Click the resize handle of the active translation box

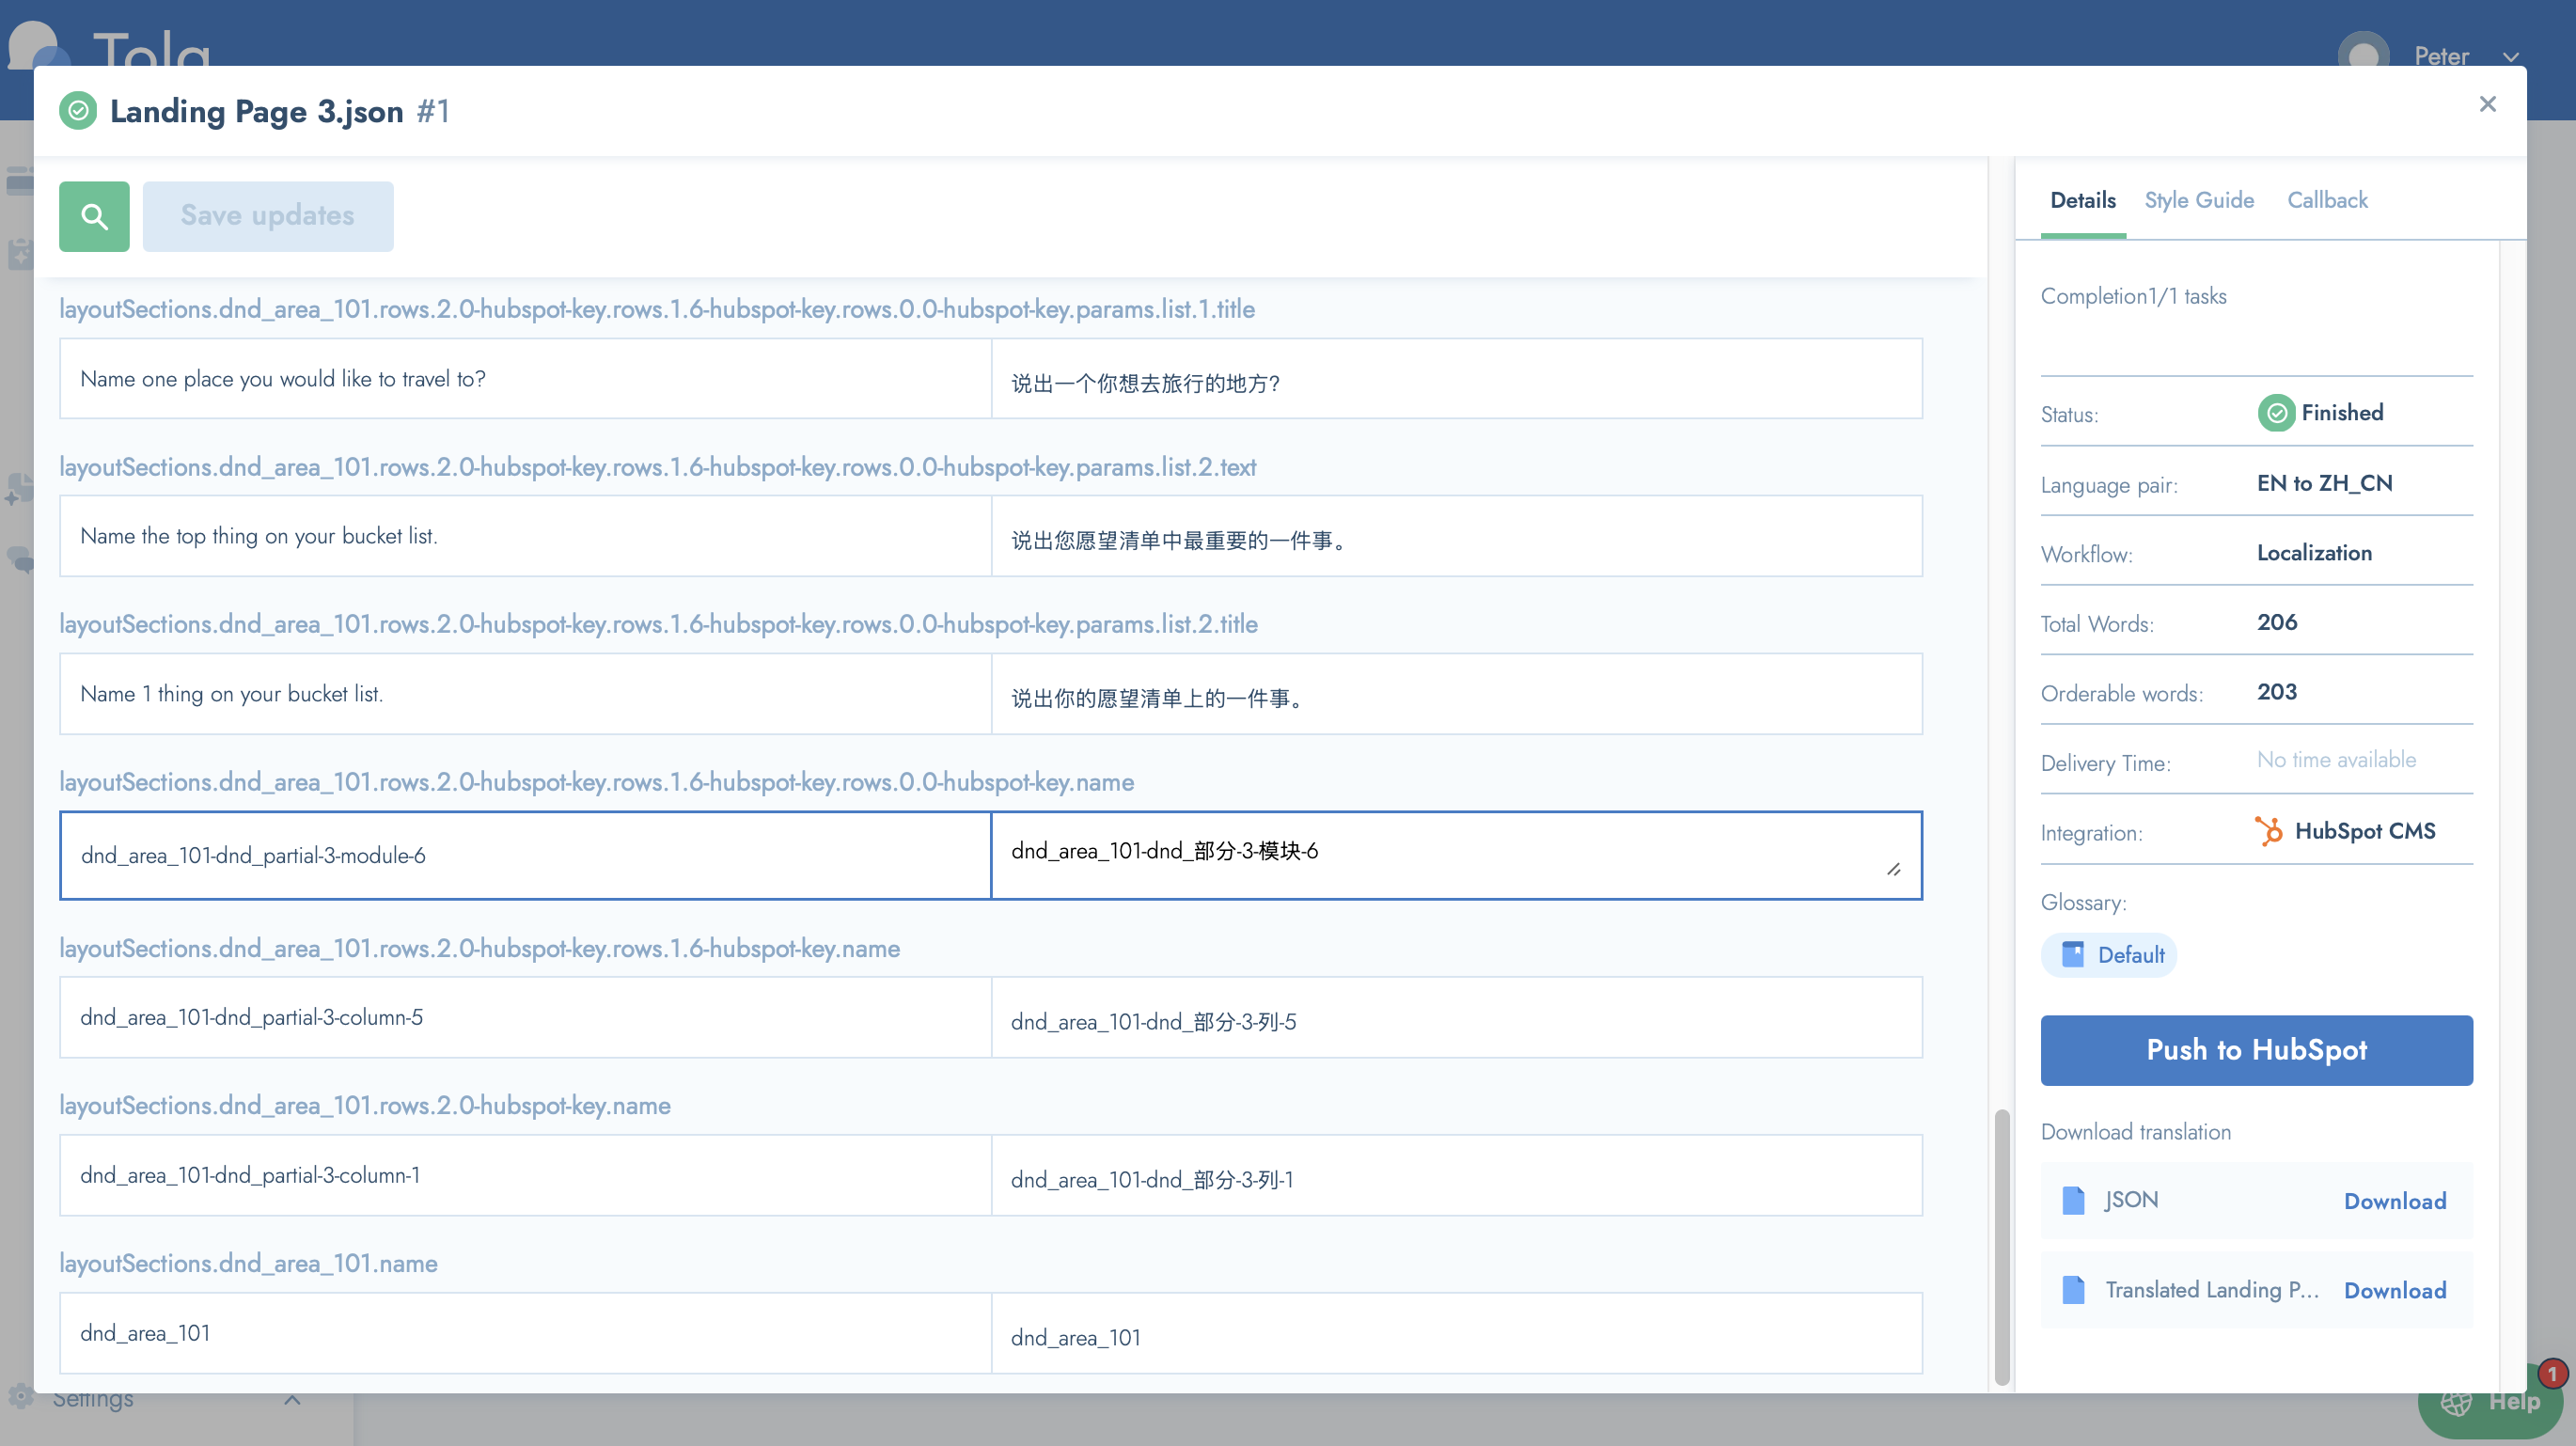(x=1894, y=869)
